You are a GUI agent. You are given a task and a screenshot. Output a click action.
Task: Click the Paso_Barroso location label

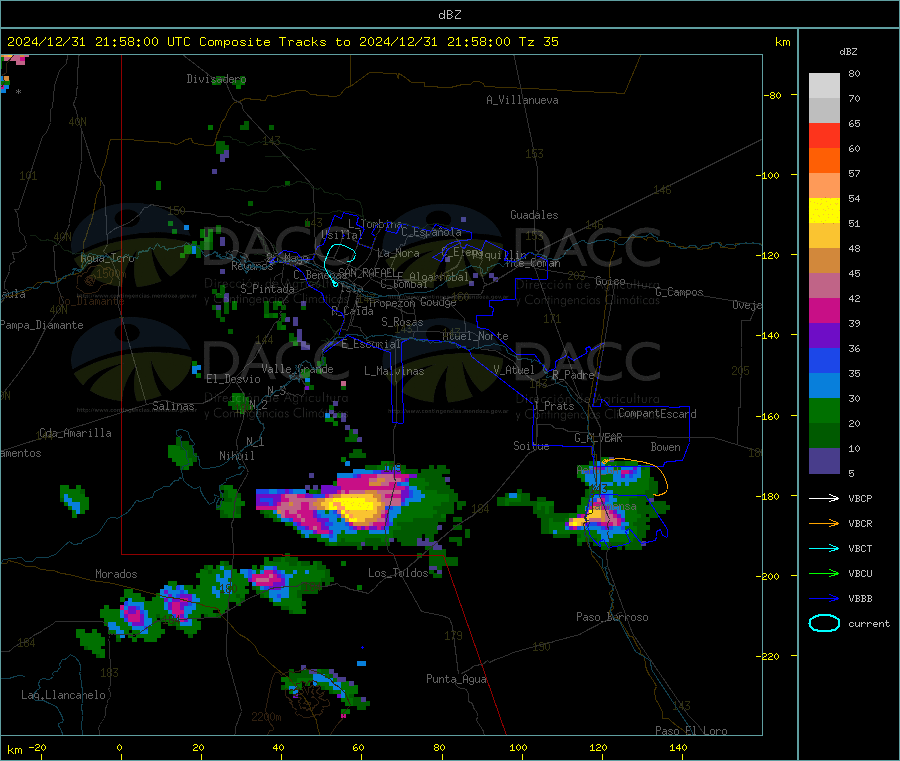pos(612,617)
